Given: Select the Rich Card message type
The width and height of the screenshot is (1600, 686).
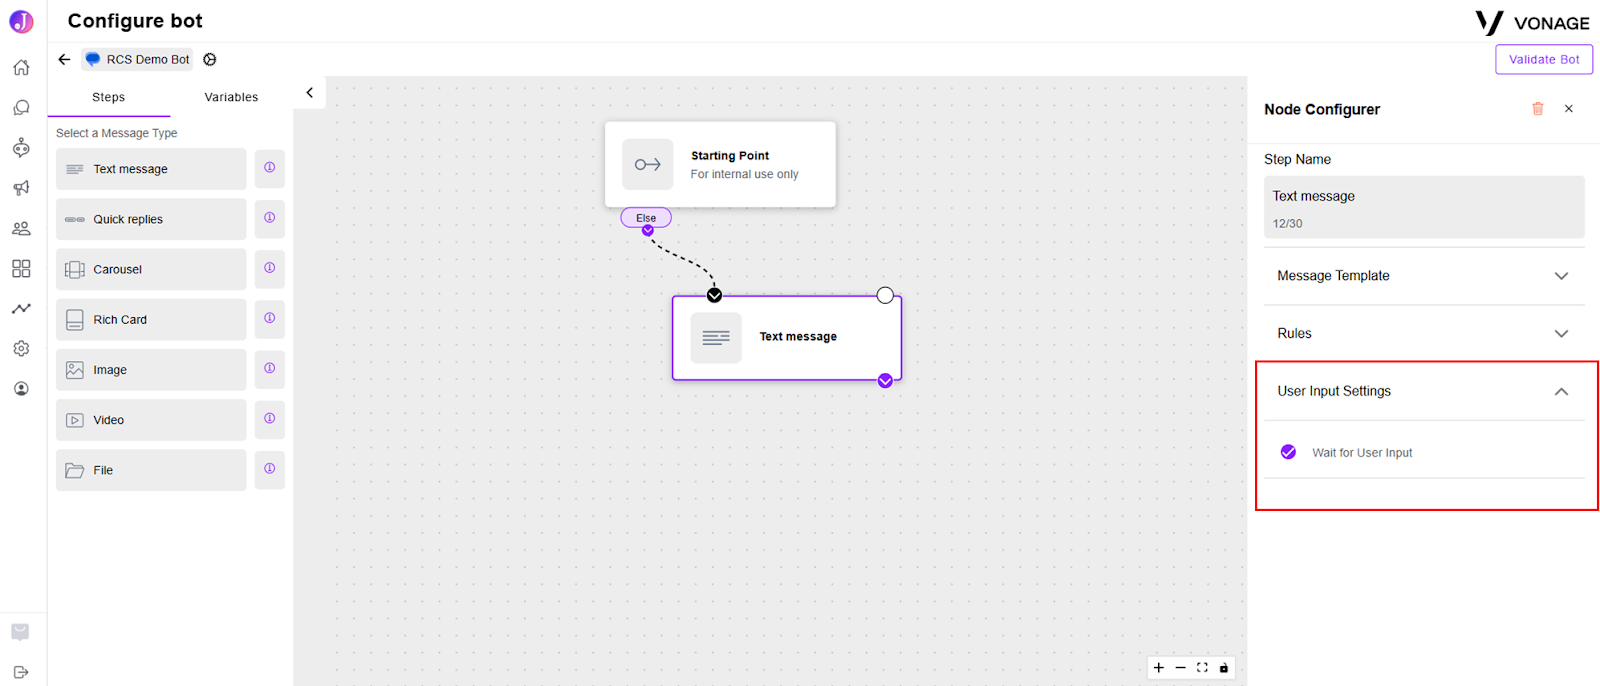Looking at the screenshot, I should click(151, 320).
